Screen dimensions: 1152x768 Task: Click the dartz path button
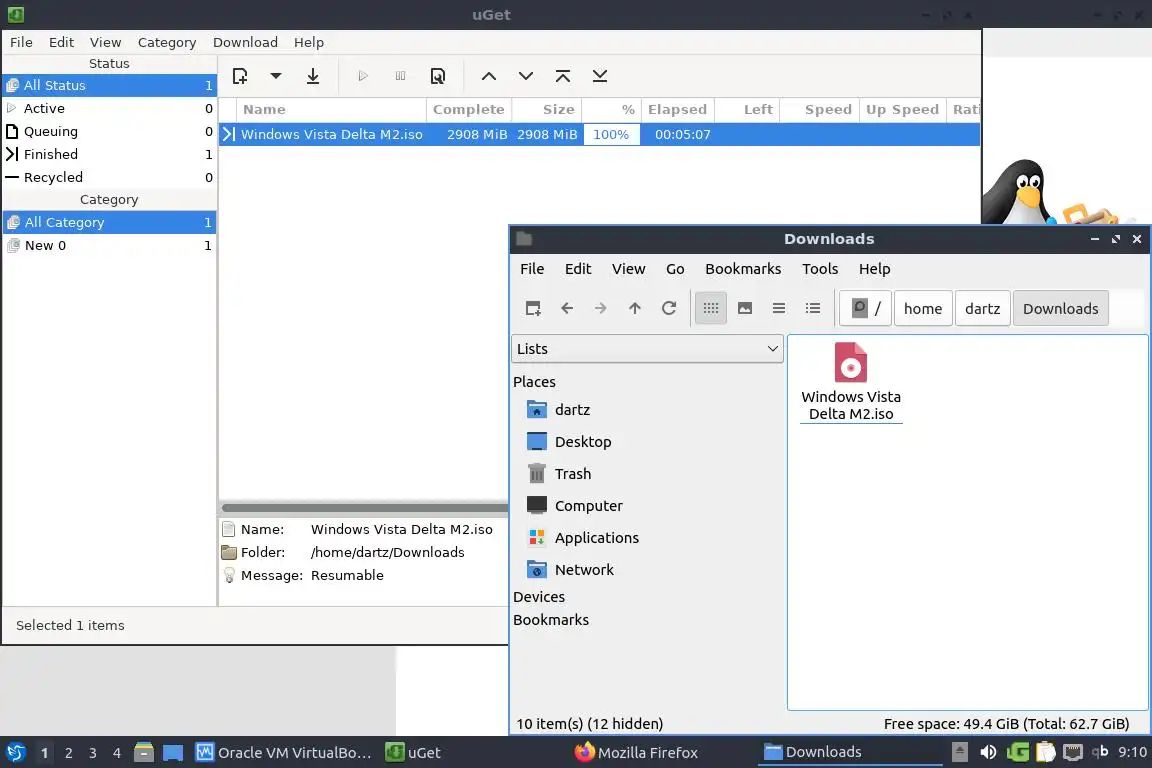coord(982,309)
